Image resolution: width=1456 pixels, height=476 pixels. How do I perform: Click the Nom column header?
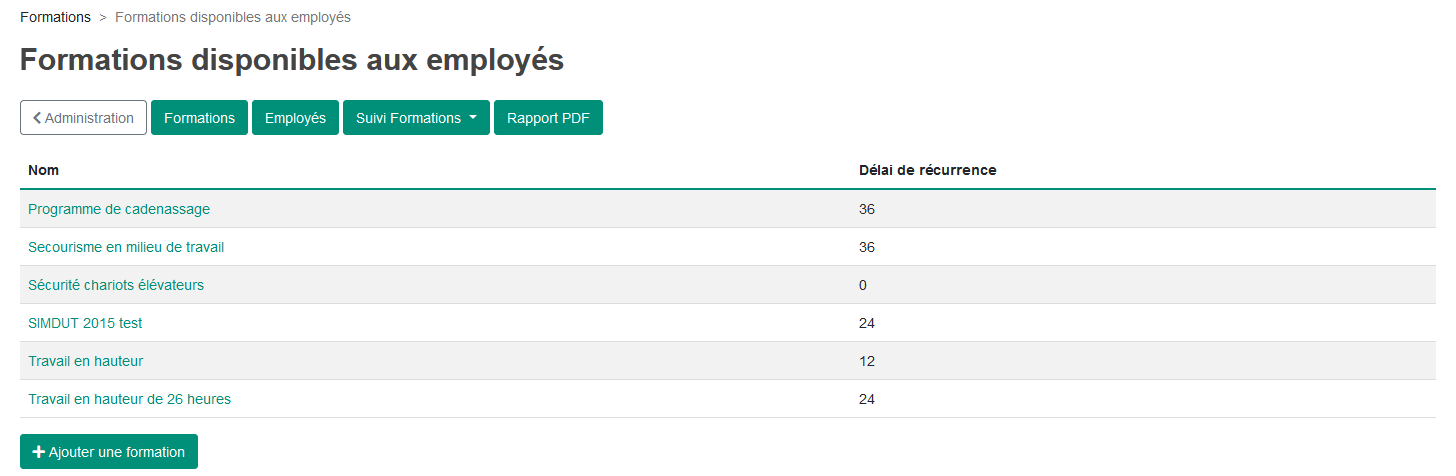click(43, 170)
